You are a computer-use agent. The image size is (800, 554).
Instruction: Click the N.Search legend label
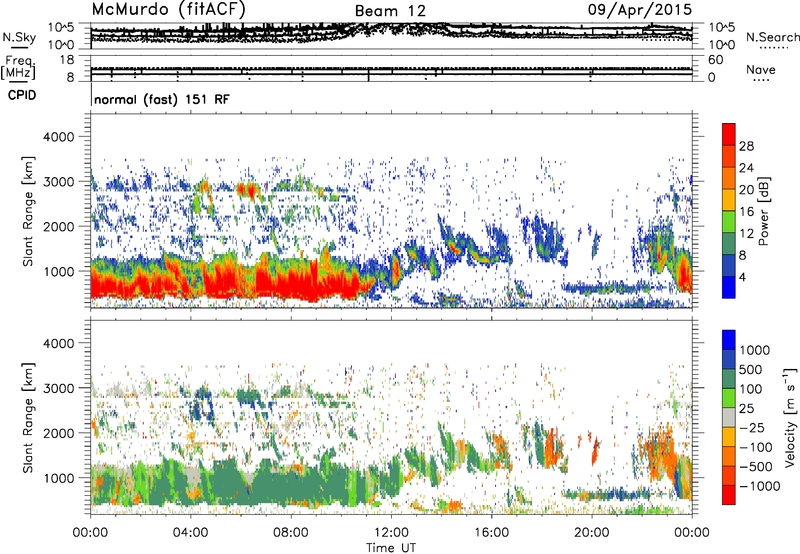pyautogui.click(x=772, y=37)
